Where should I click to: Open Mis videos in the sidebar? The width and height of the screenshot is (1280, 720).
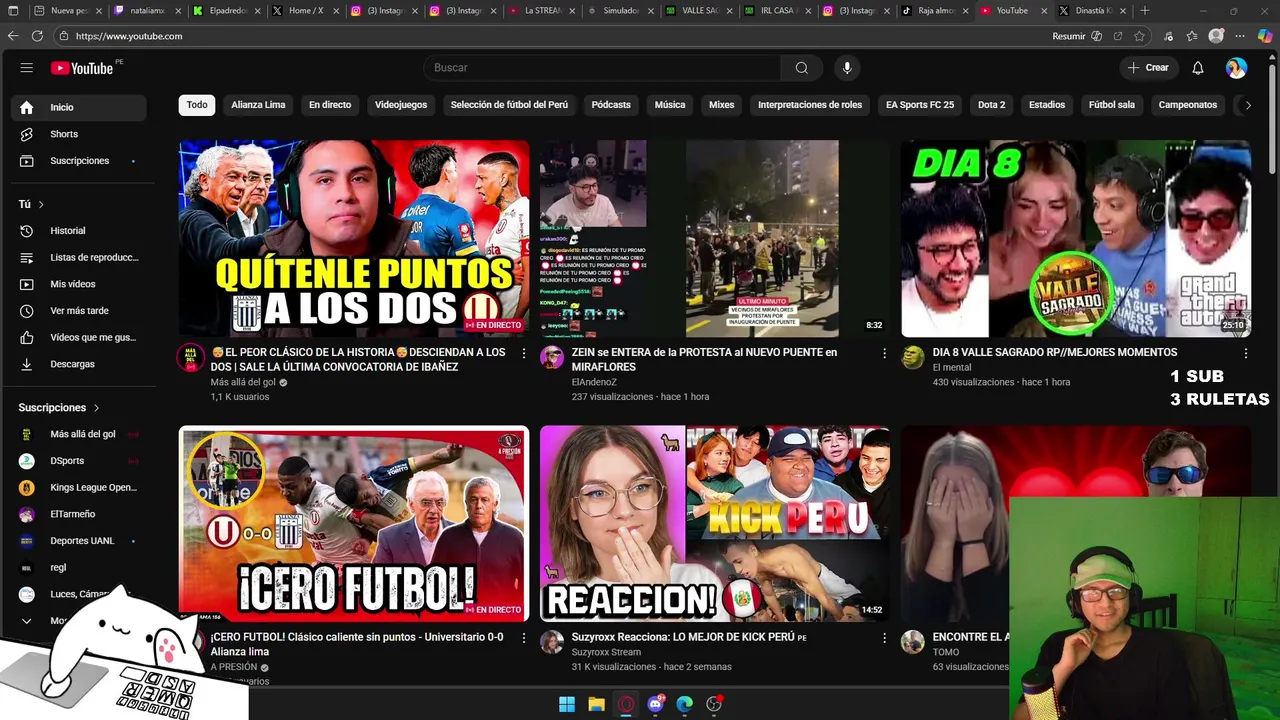[x=78, y=284]
